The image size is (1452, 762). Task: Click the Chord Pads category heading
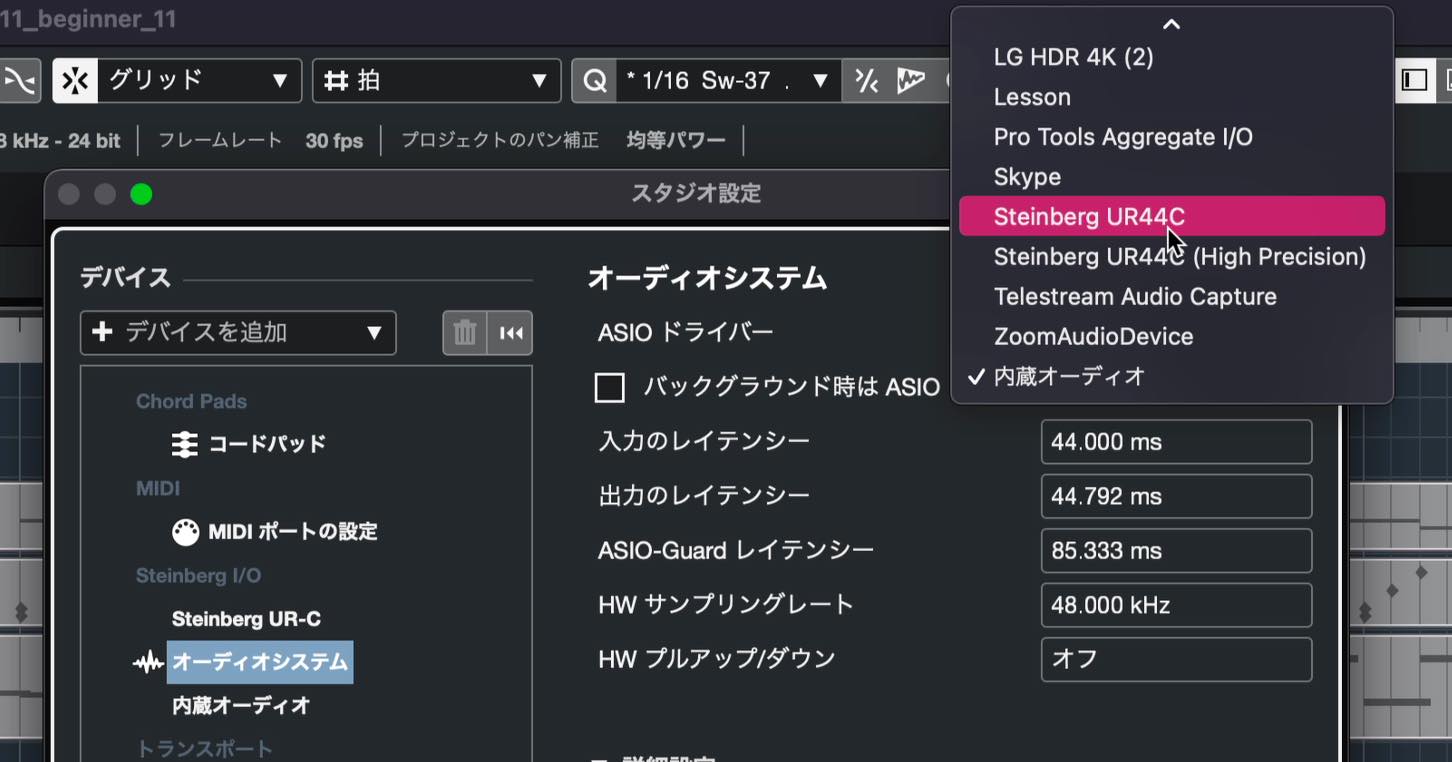click(191, 401)
